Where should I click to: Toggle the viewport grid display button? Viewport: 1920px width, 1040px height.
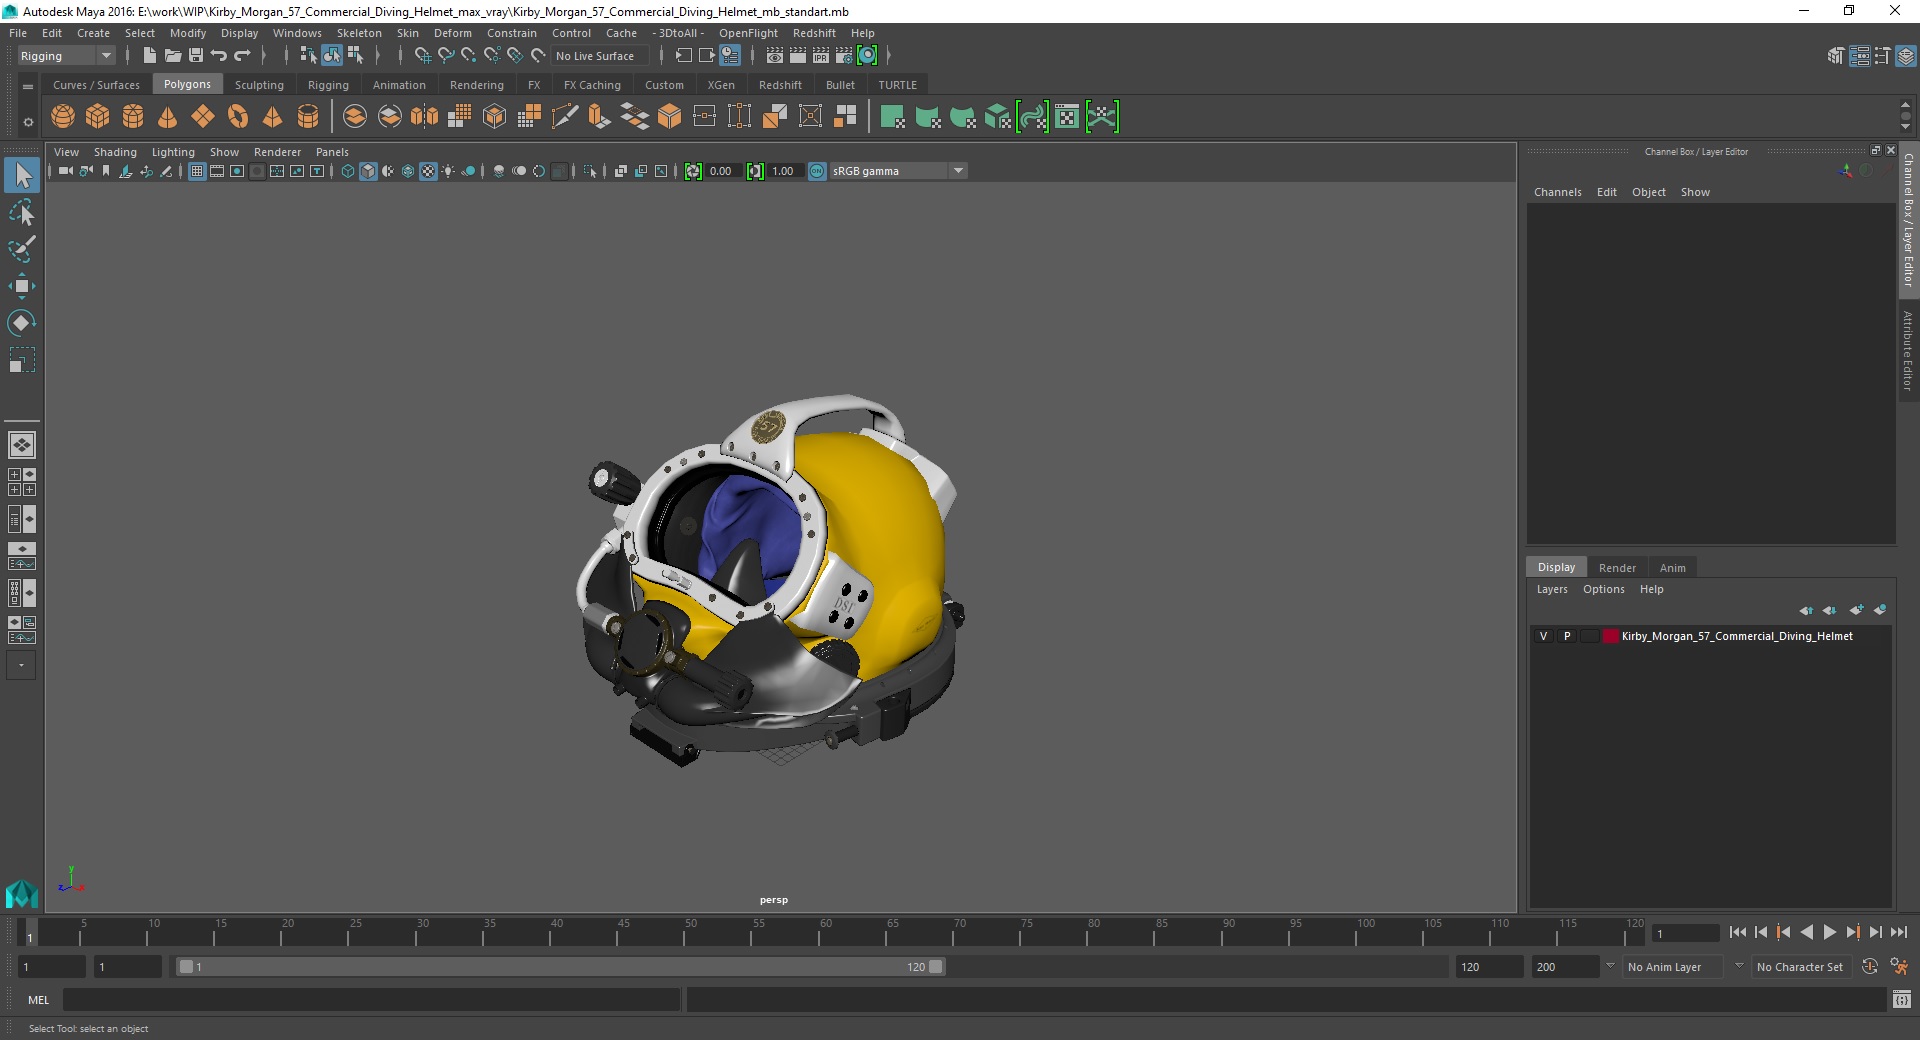click(197, 171)
